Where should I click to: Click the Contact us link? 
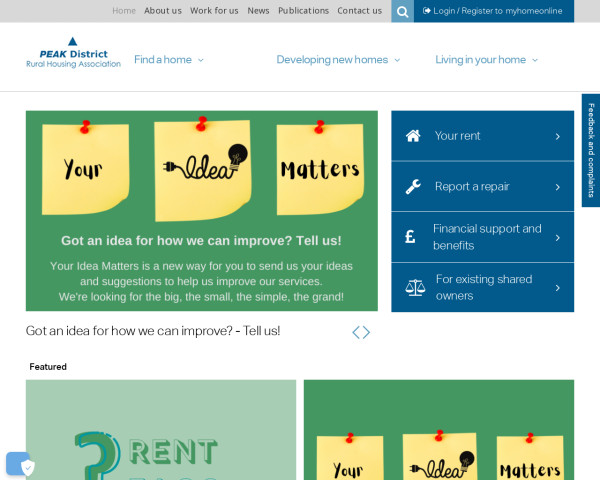click(x=359, y=11)
